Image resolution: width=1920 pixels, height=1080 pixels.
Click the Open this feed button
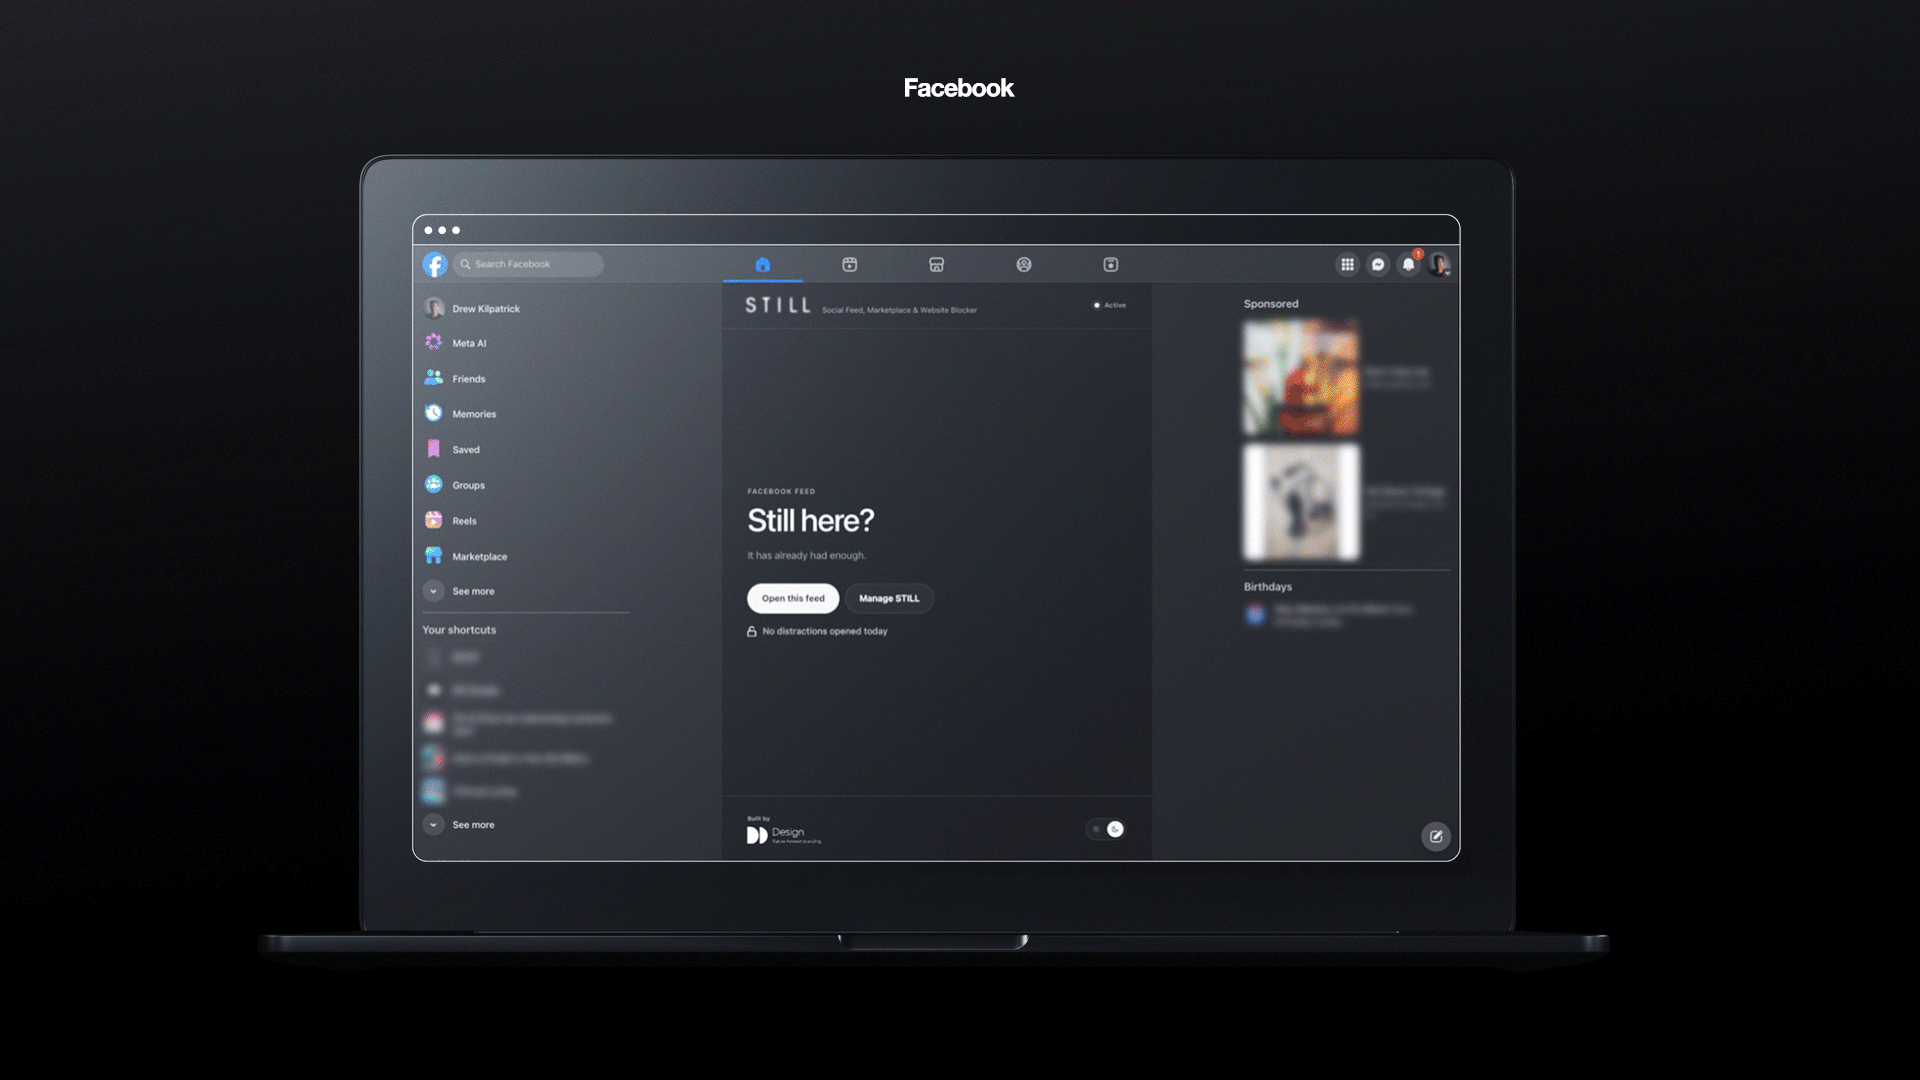[793, 598]
